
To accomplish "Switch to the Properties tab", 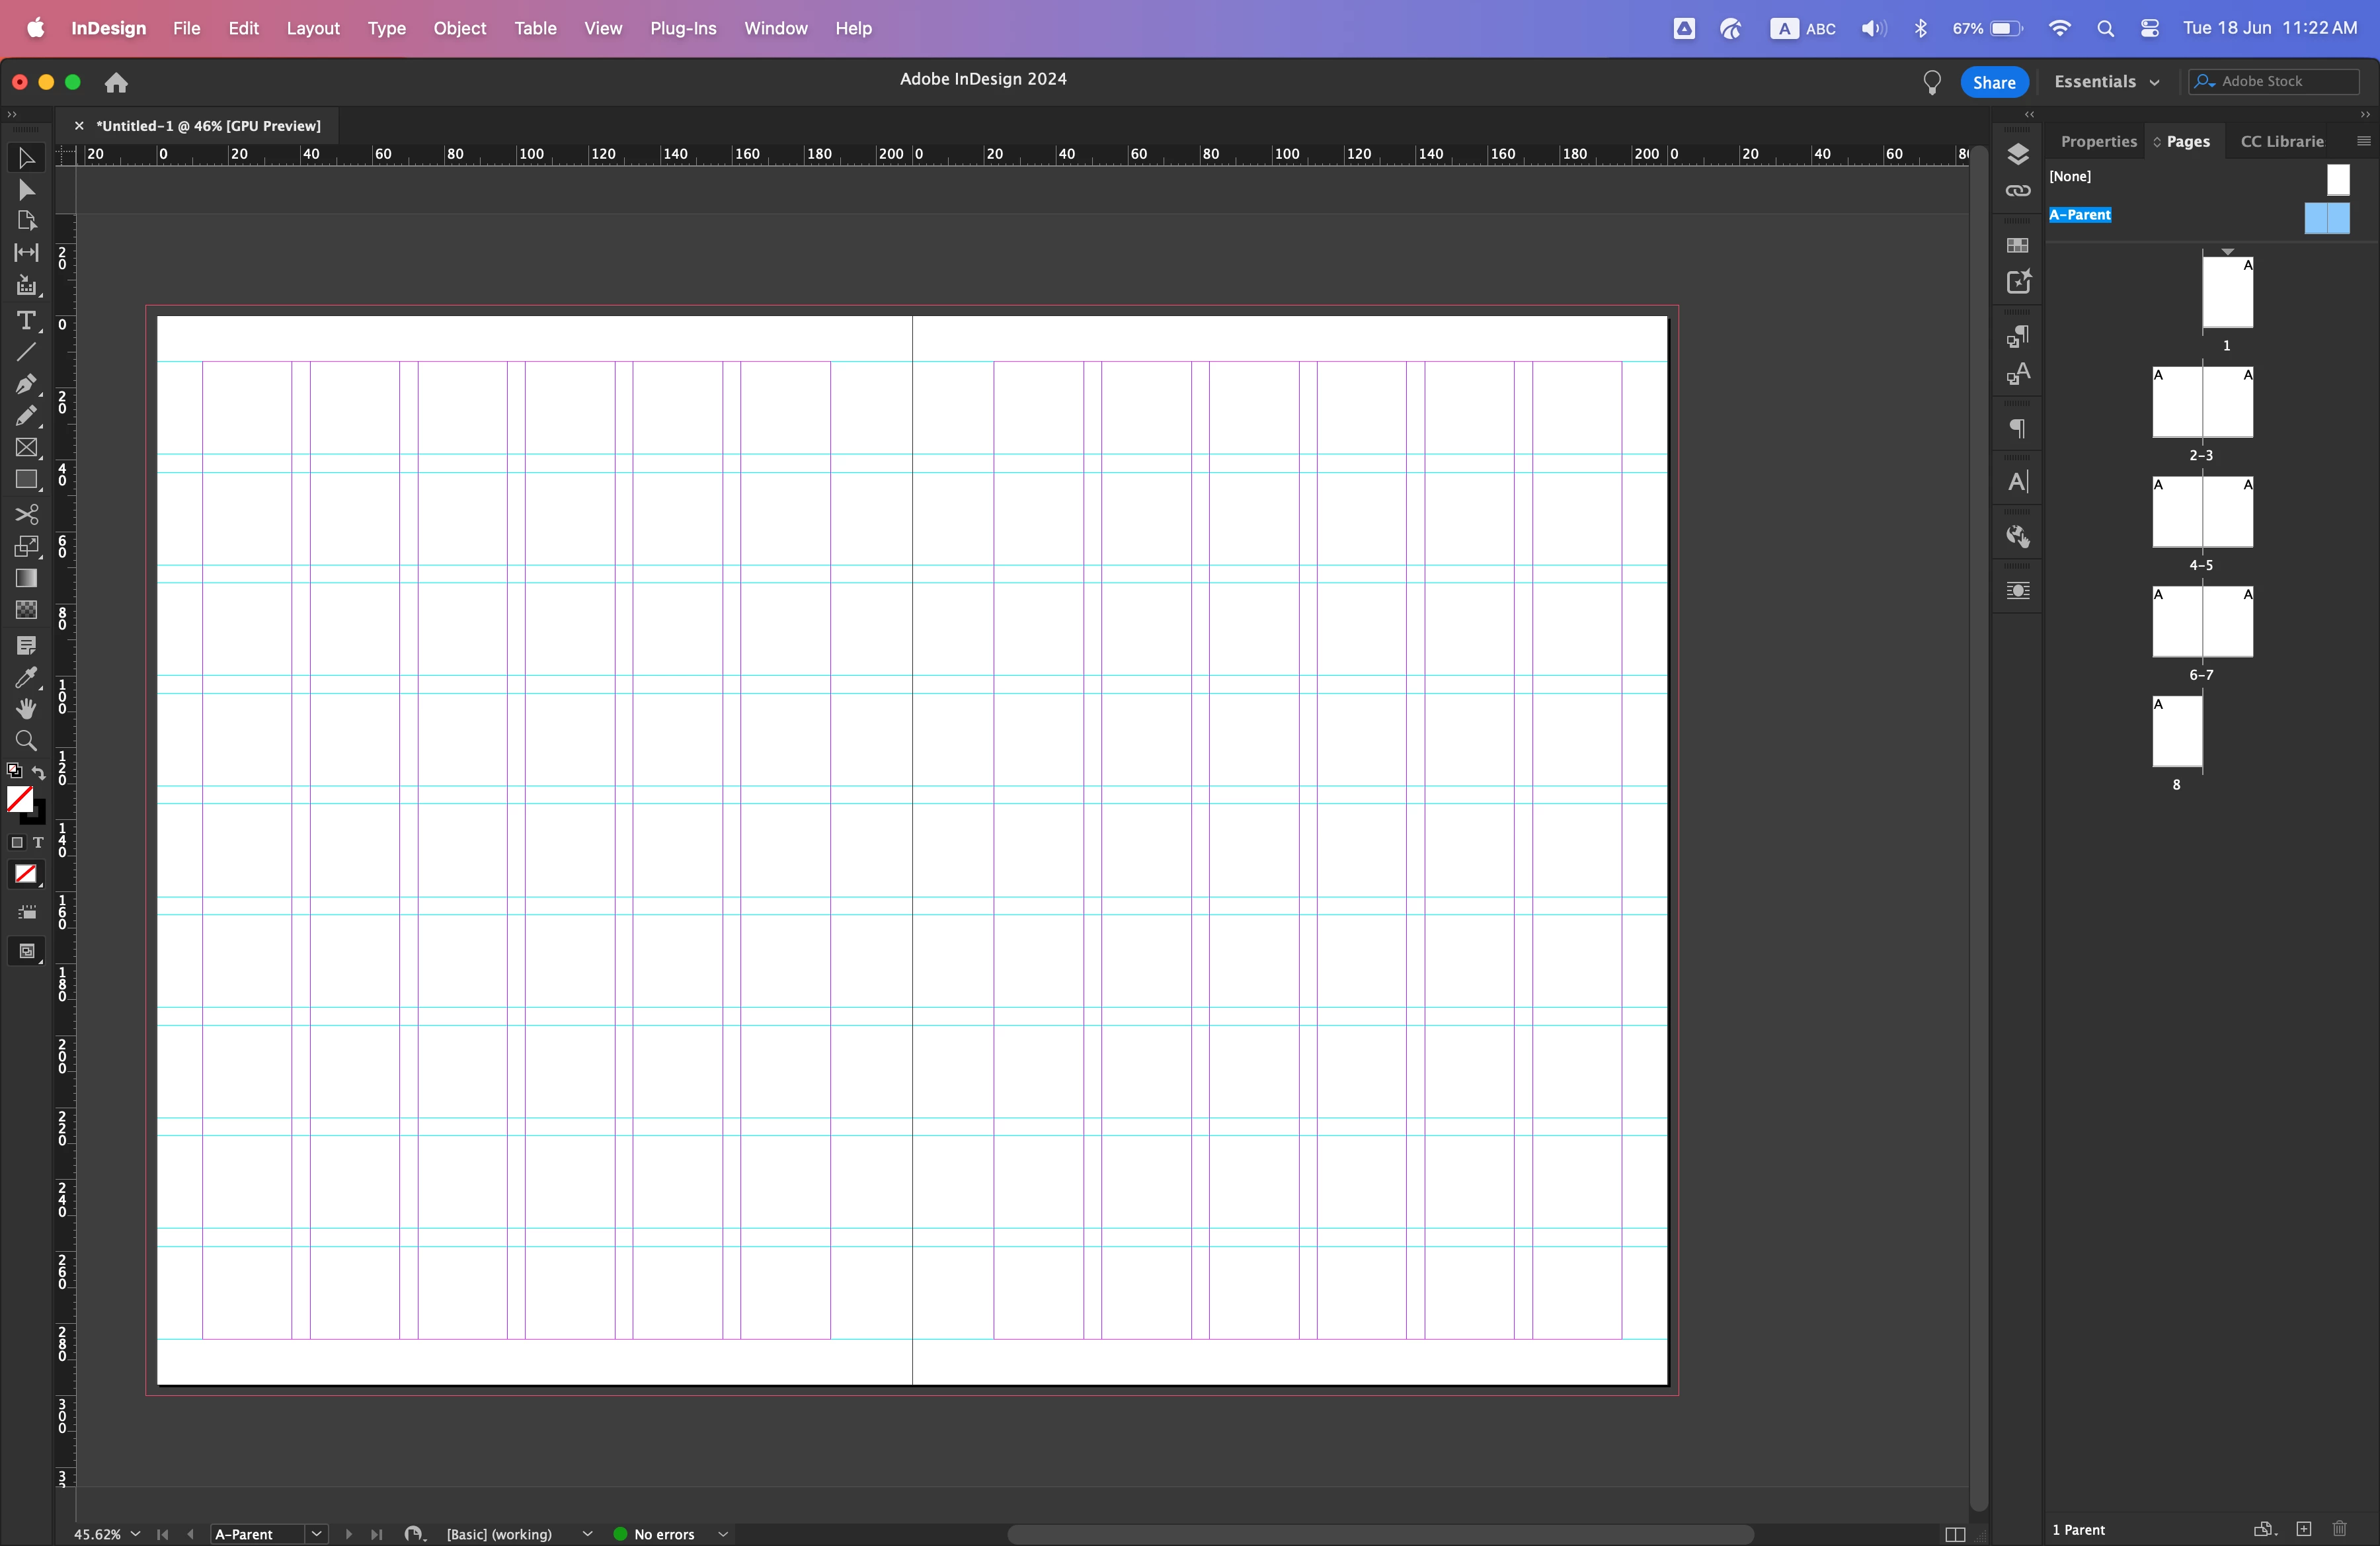I will click(2098, 141).
